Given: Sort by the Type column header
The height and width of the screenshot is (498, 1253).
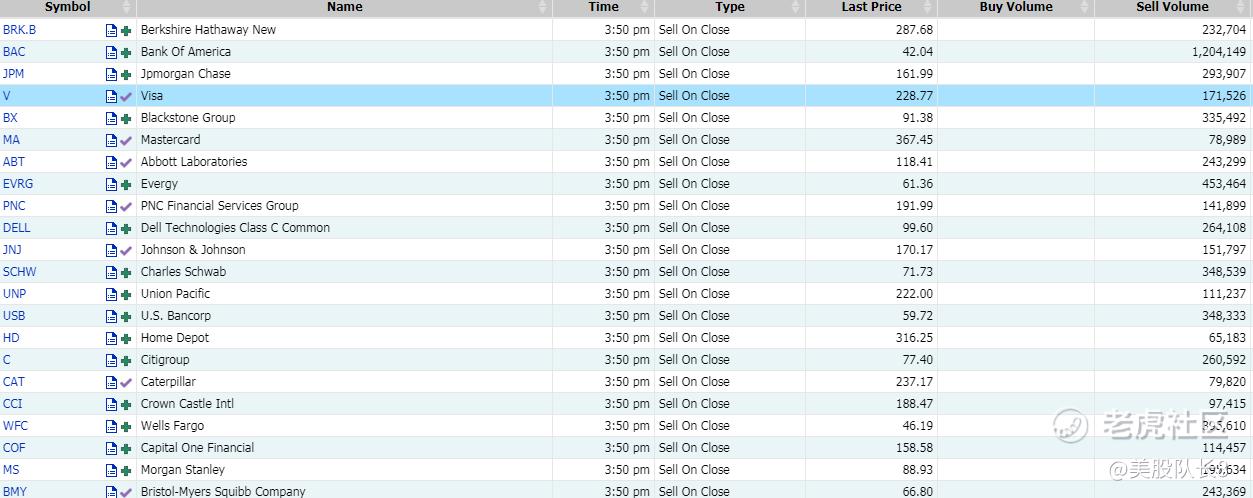Looking at the screenshot, I should pos(730,7).
